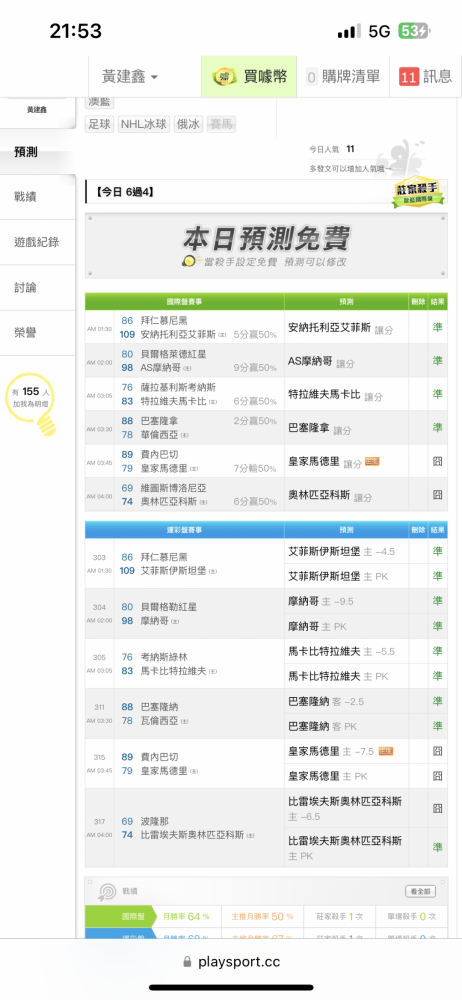The width and height of the screenshot is (462, 1000).
Task: Open the 戰績 sidebar section
Action: pos(37,197)
